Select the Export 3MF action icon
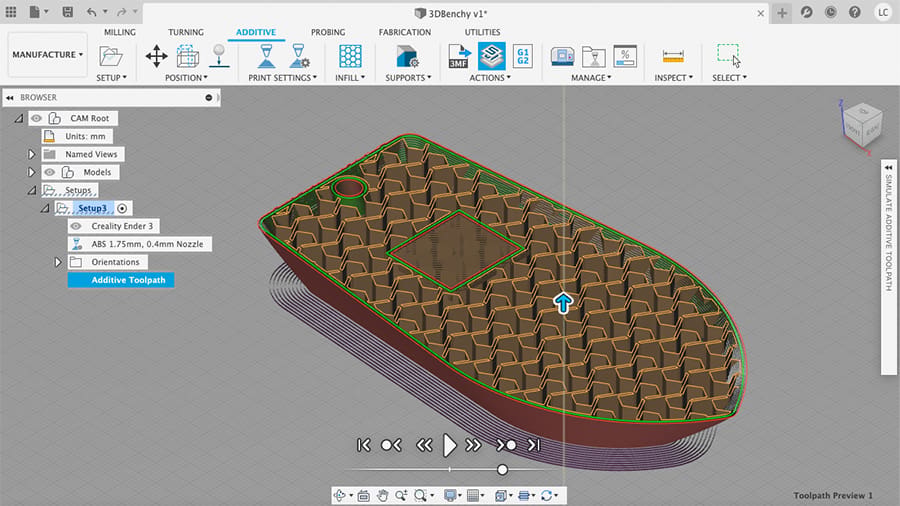 [459, 56]
